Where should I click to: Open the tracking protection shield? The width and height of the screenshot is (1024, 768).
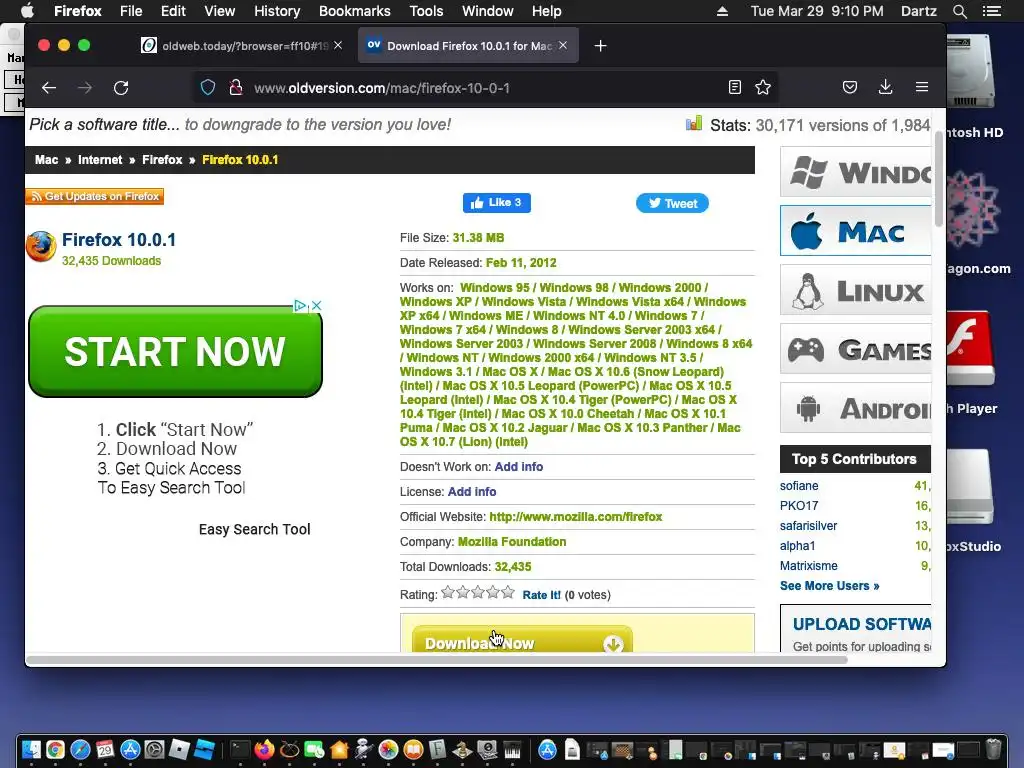(x=208, y=88)
